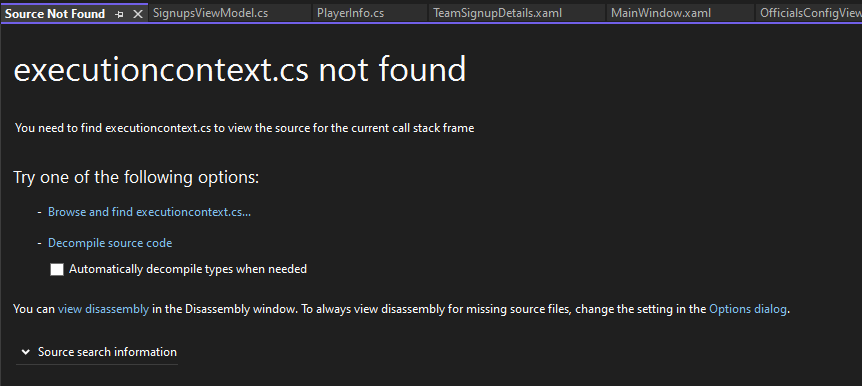Click the Decompile source code link
Screen dimensions: 862x386
tap(110, 242)
